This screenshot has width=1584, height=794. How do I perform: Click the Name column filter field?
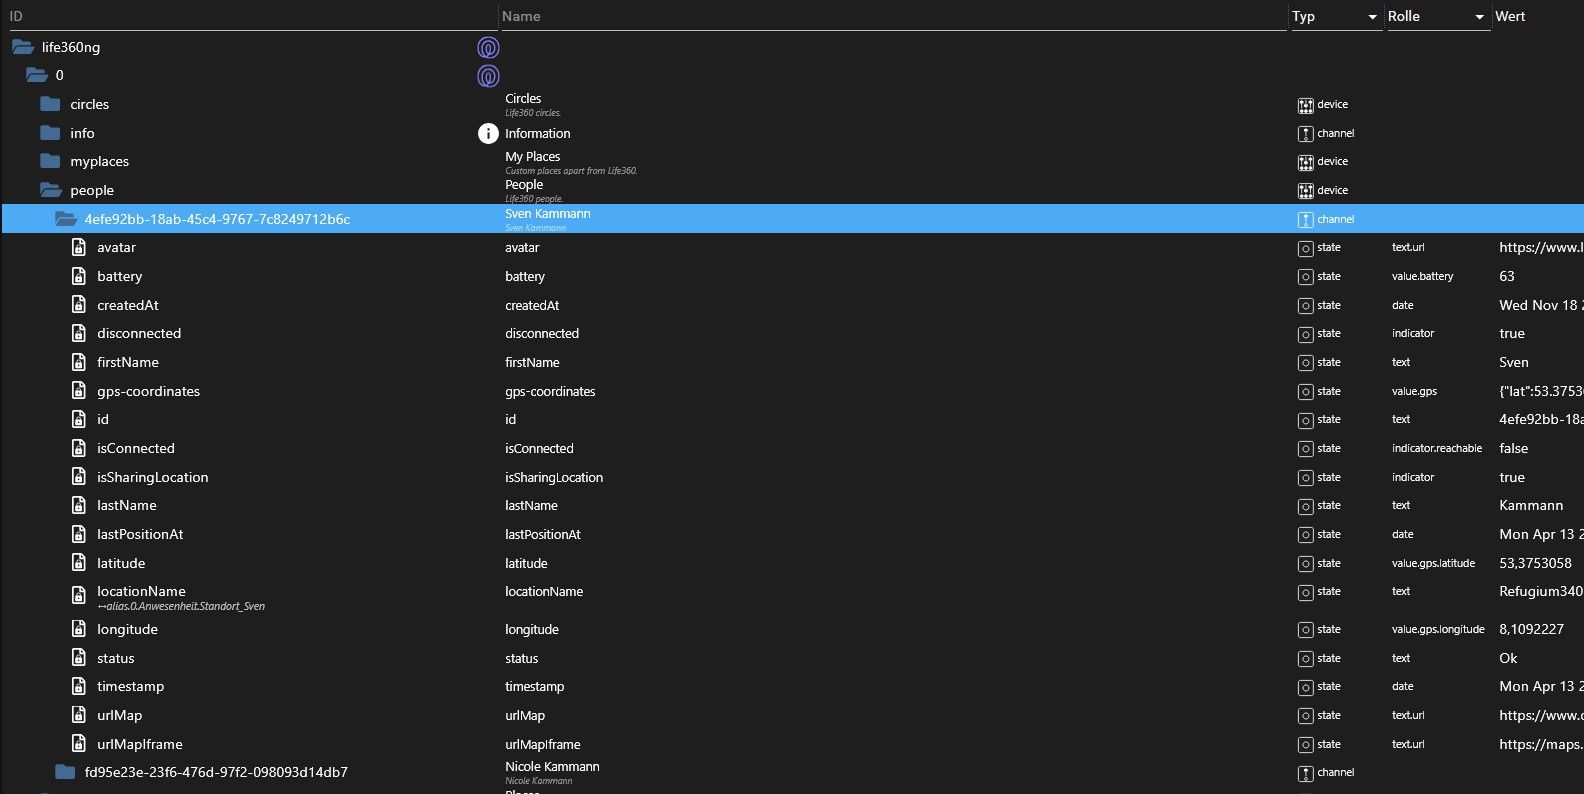890,16
